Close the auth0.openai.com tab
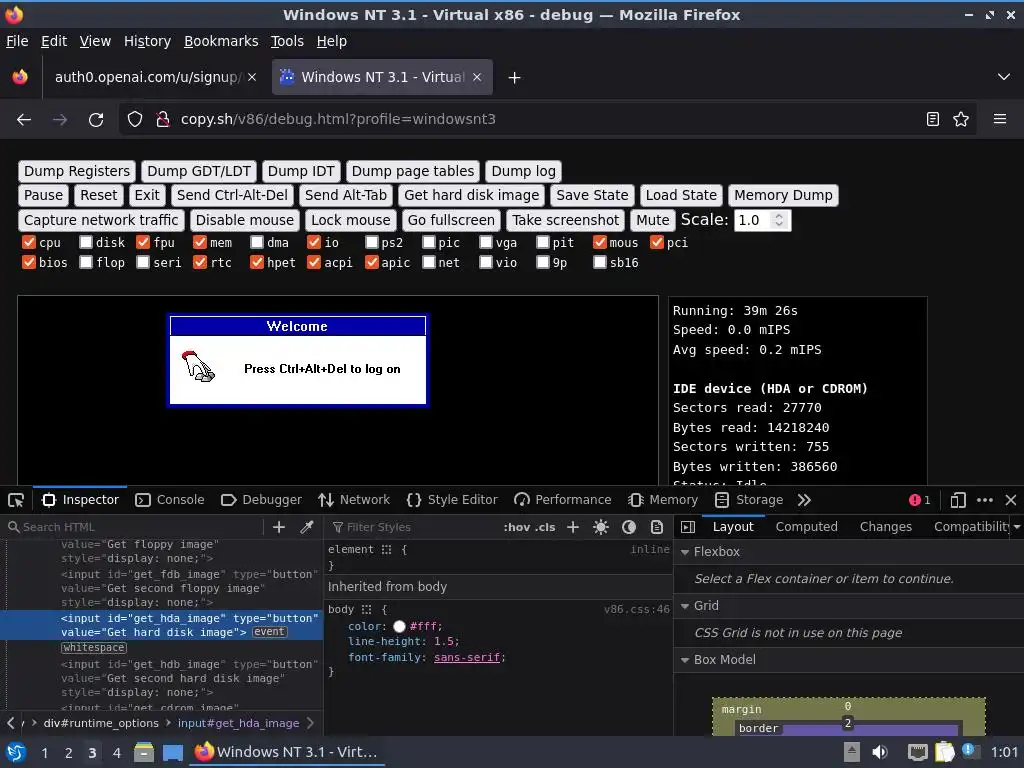The image size is (1024, 768). coord(252,77)
